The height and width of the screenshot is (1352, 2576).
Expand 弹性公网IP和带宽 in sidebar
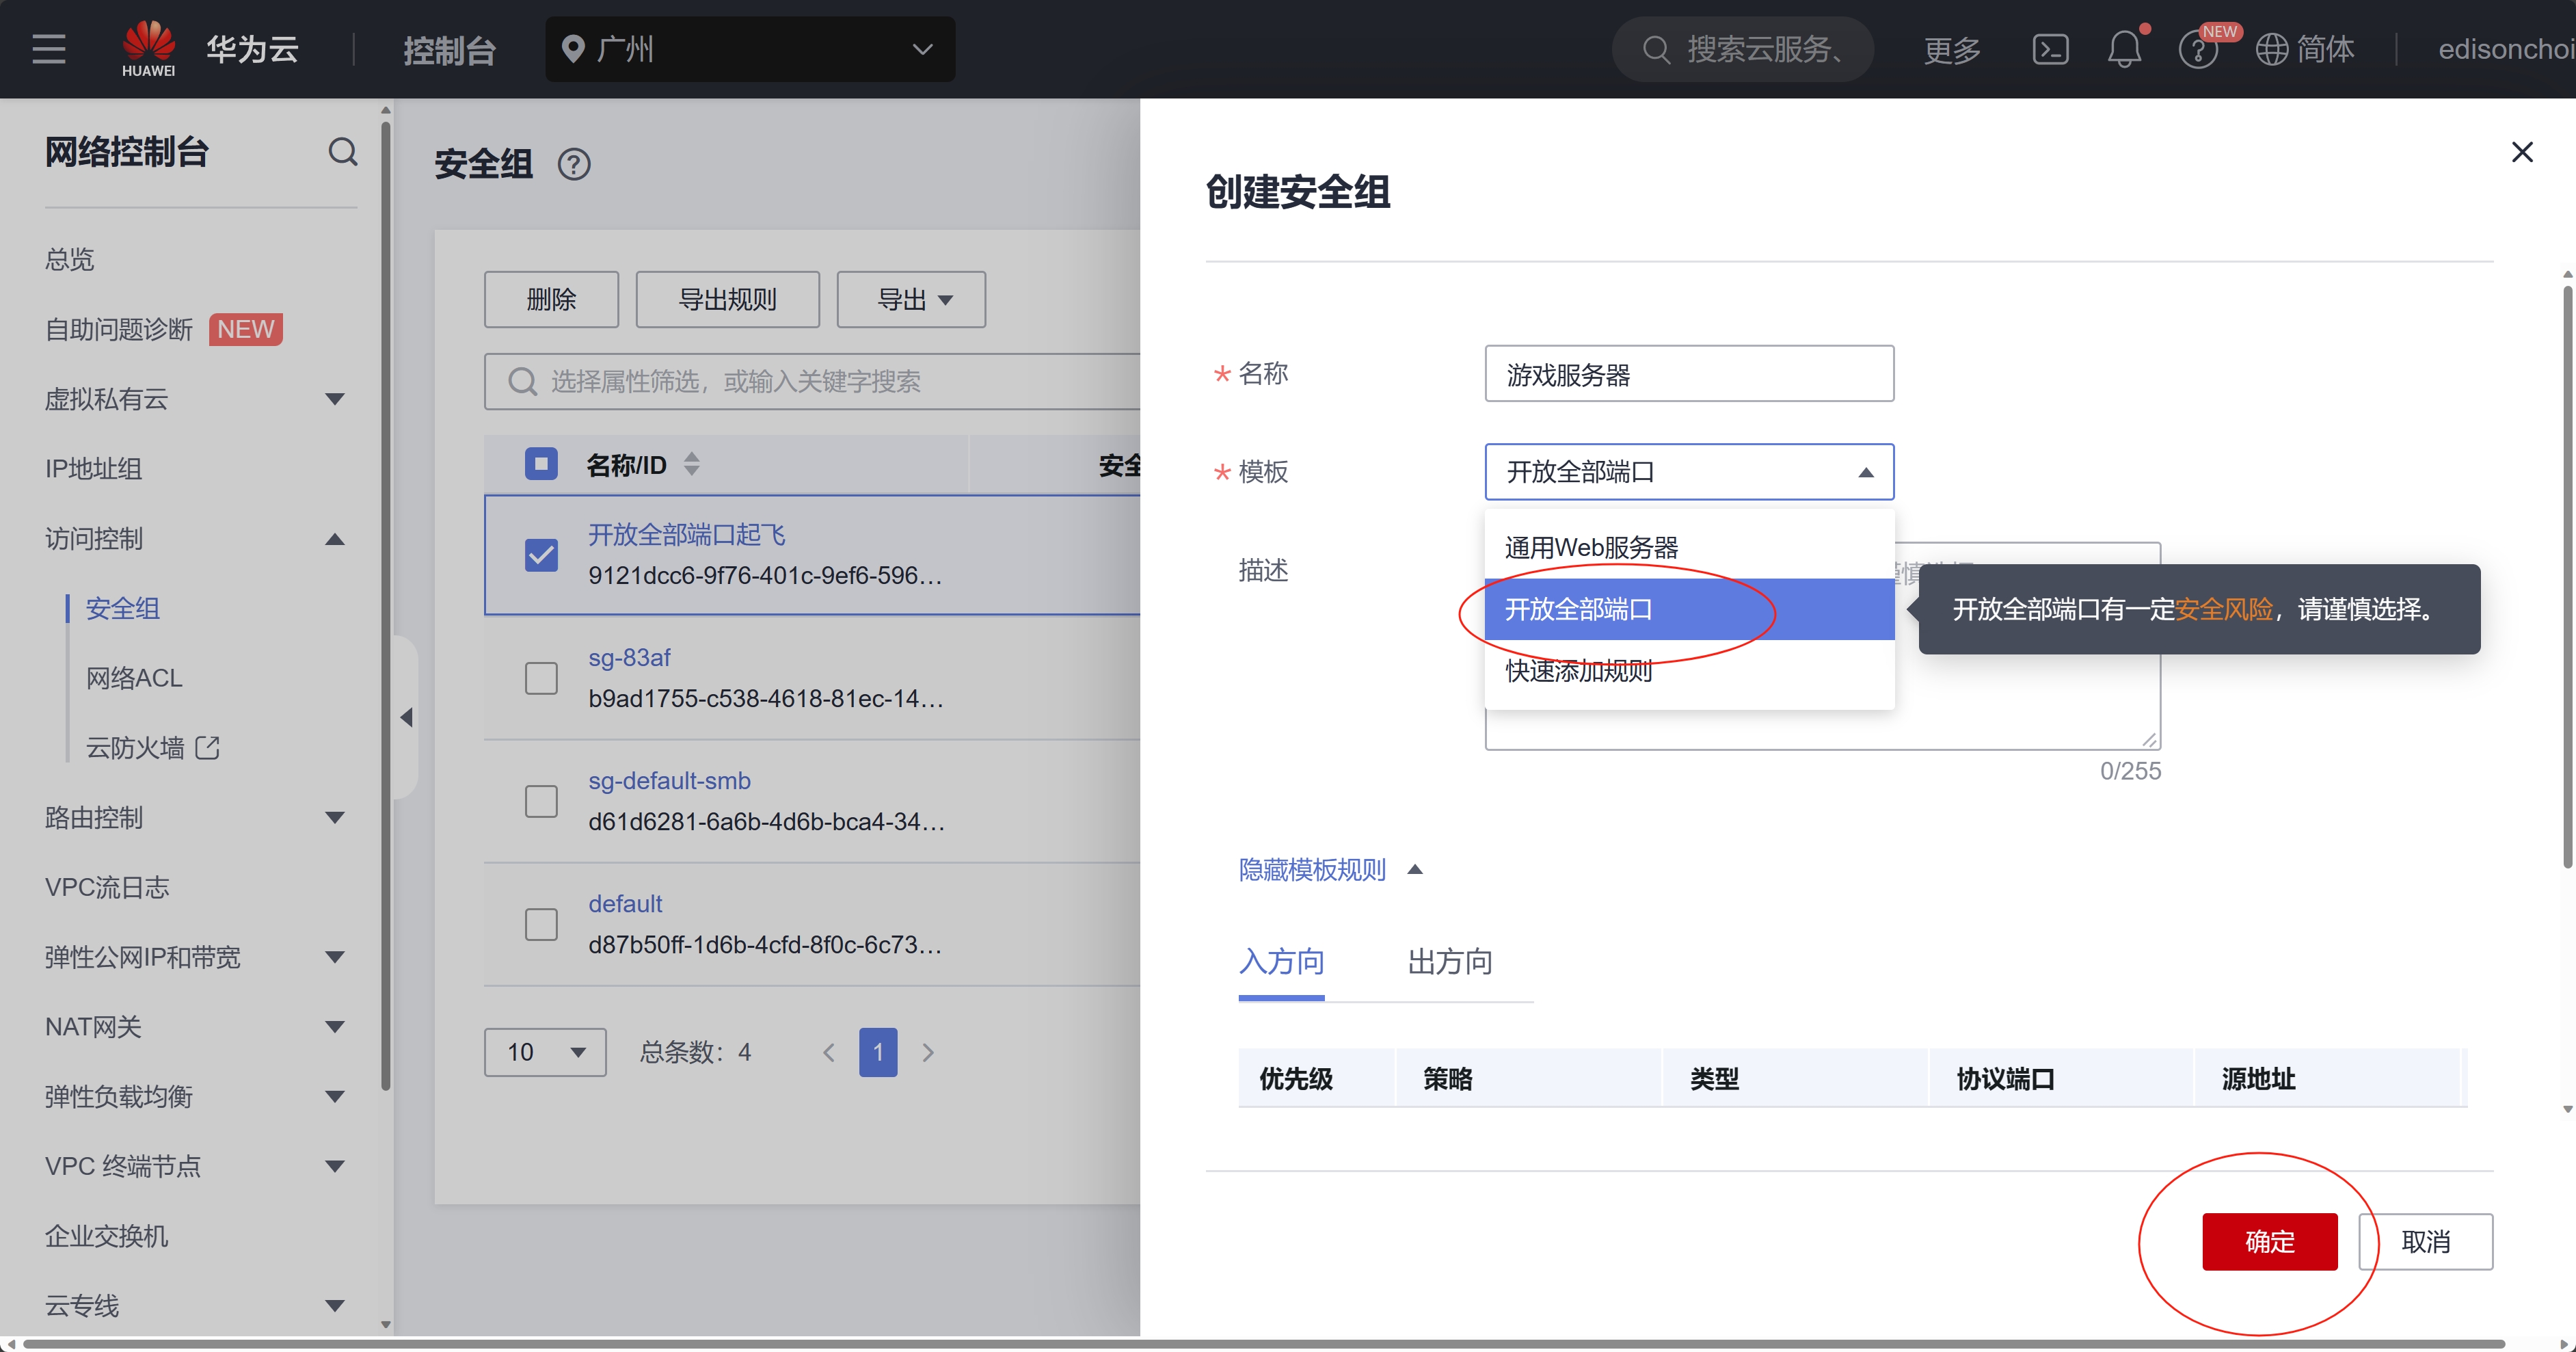[335, 957]
